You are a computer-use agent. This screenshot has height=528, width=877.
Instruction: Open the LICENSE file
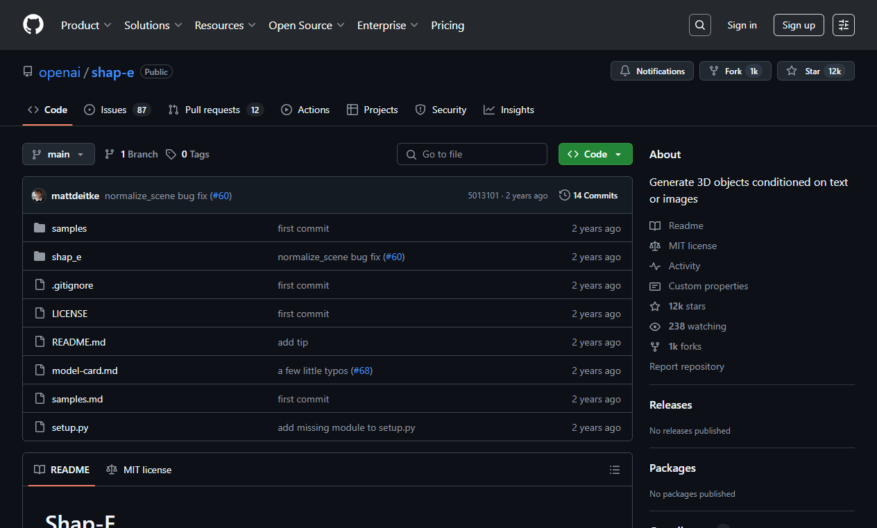[70, 314]
